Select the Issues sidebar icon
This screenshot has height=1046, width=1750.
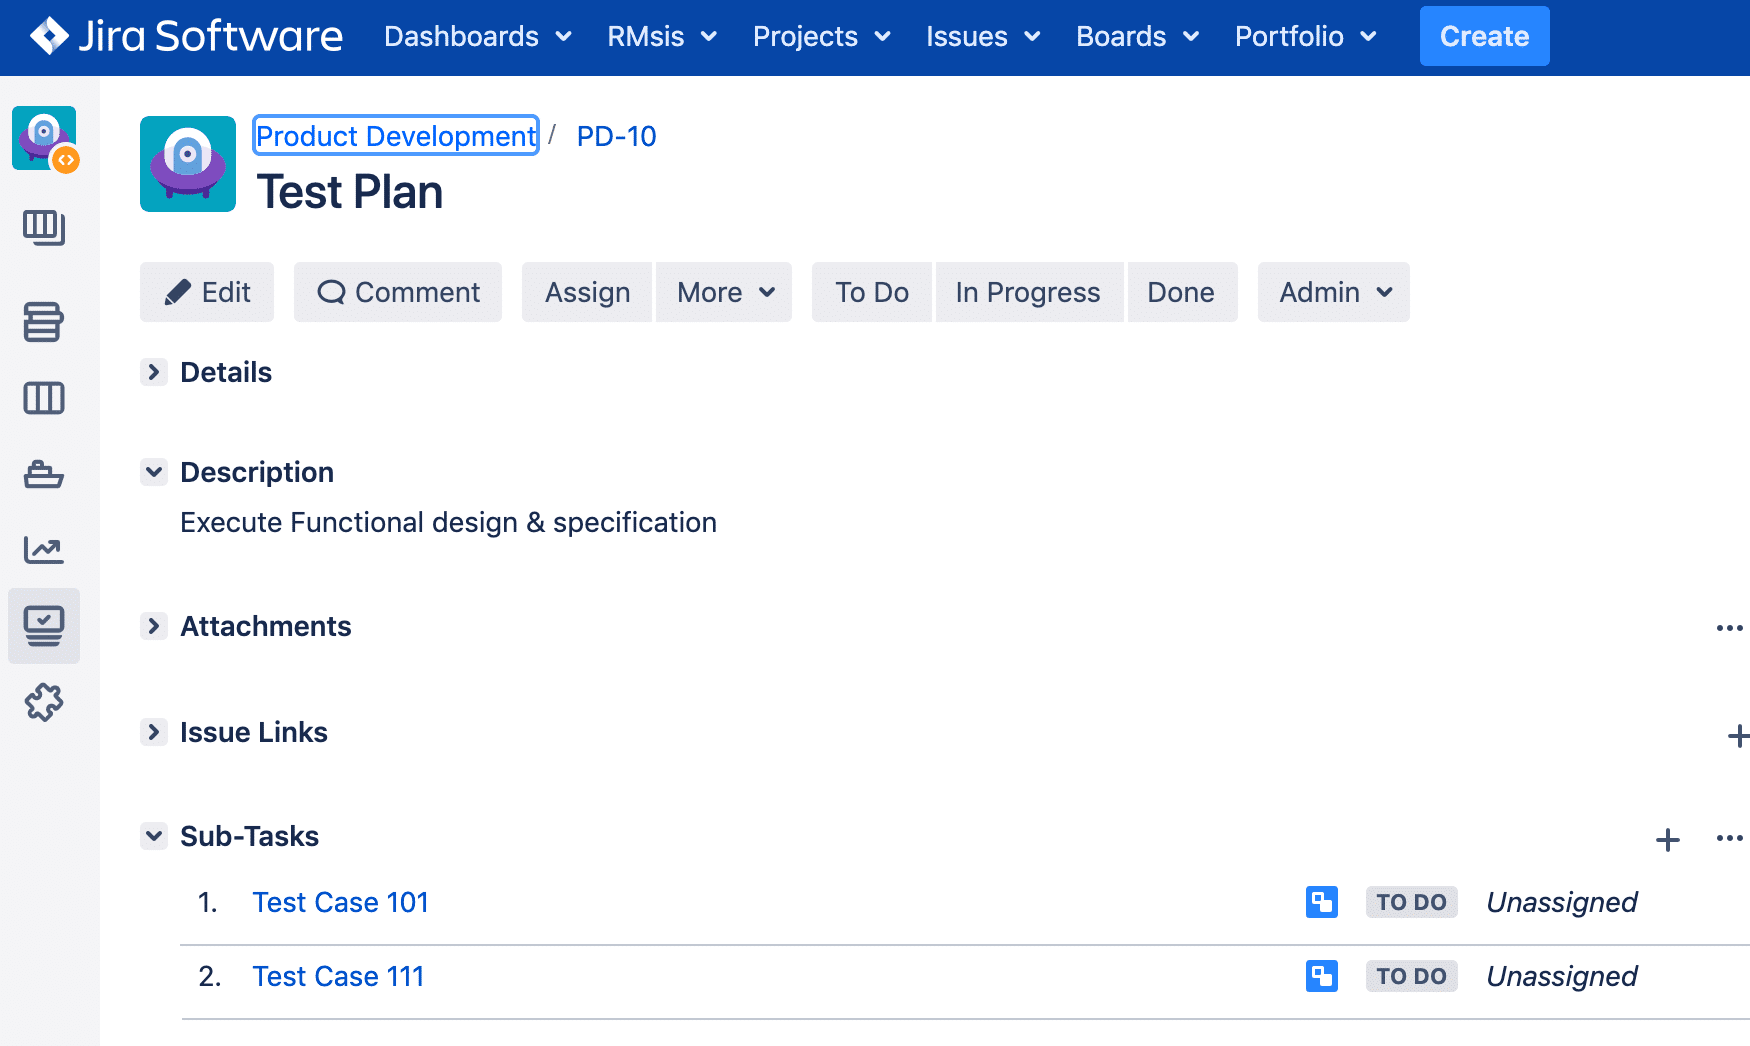click(x=44, y=626)
